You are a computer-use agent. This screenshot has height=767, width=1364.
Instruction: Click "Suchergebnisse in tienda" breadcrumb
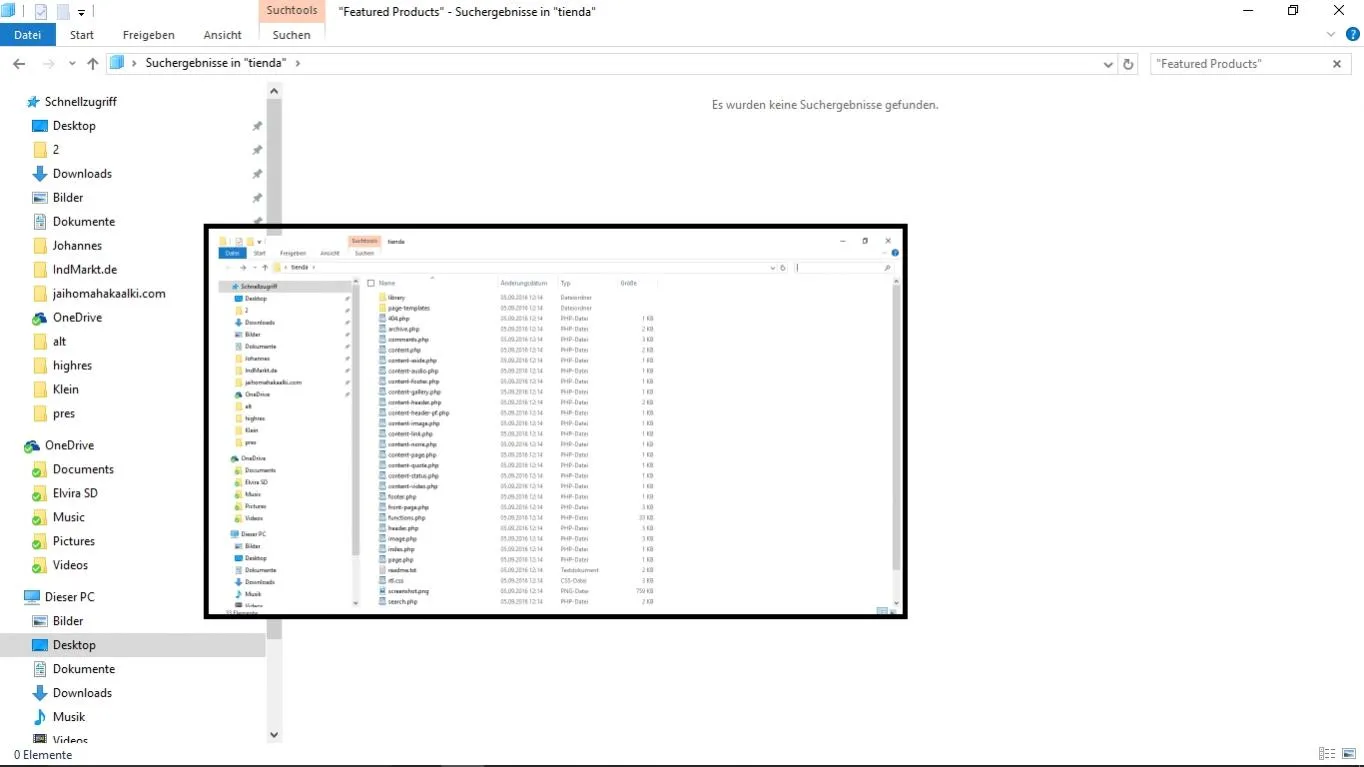coord(216,63)
